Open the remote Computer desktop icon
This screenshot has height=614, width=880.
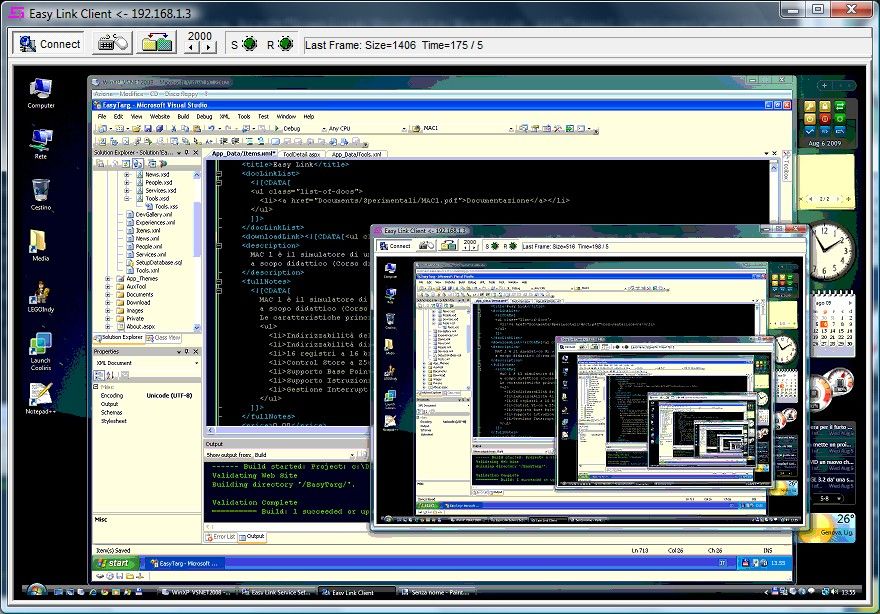[x=41, y=94]
